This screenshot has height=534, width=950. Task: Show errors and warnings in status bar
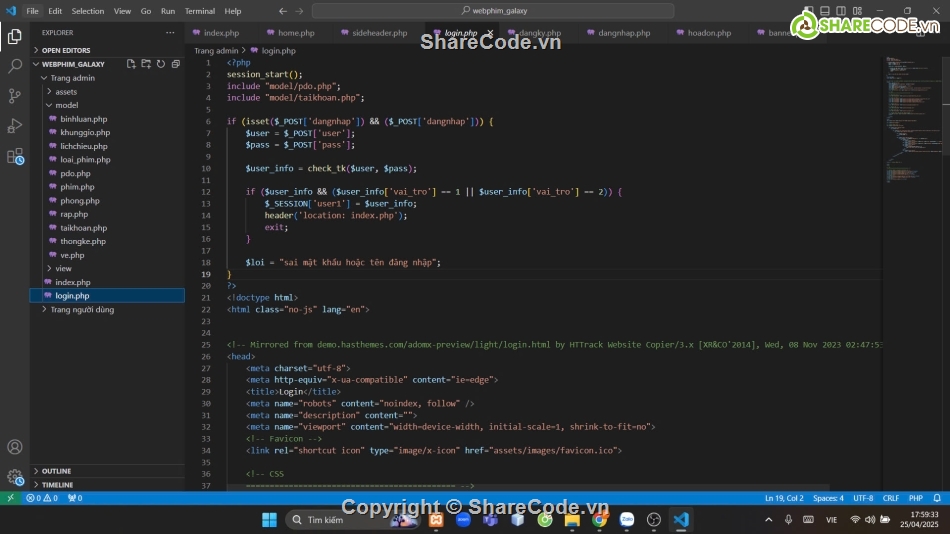[x=42, y=498]
